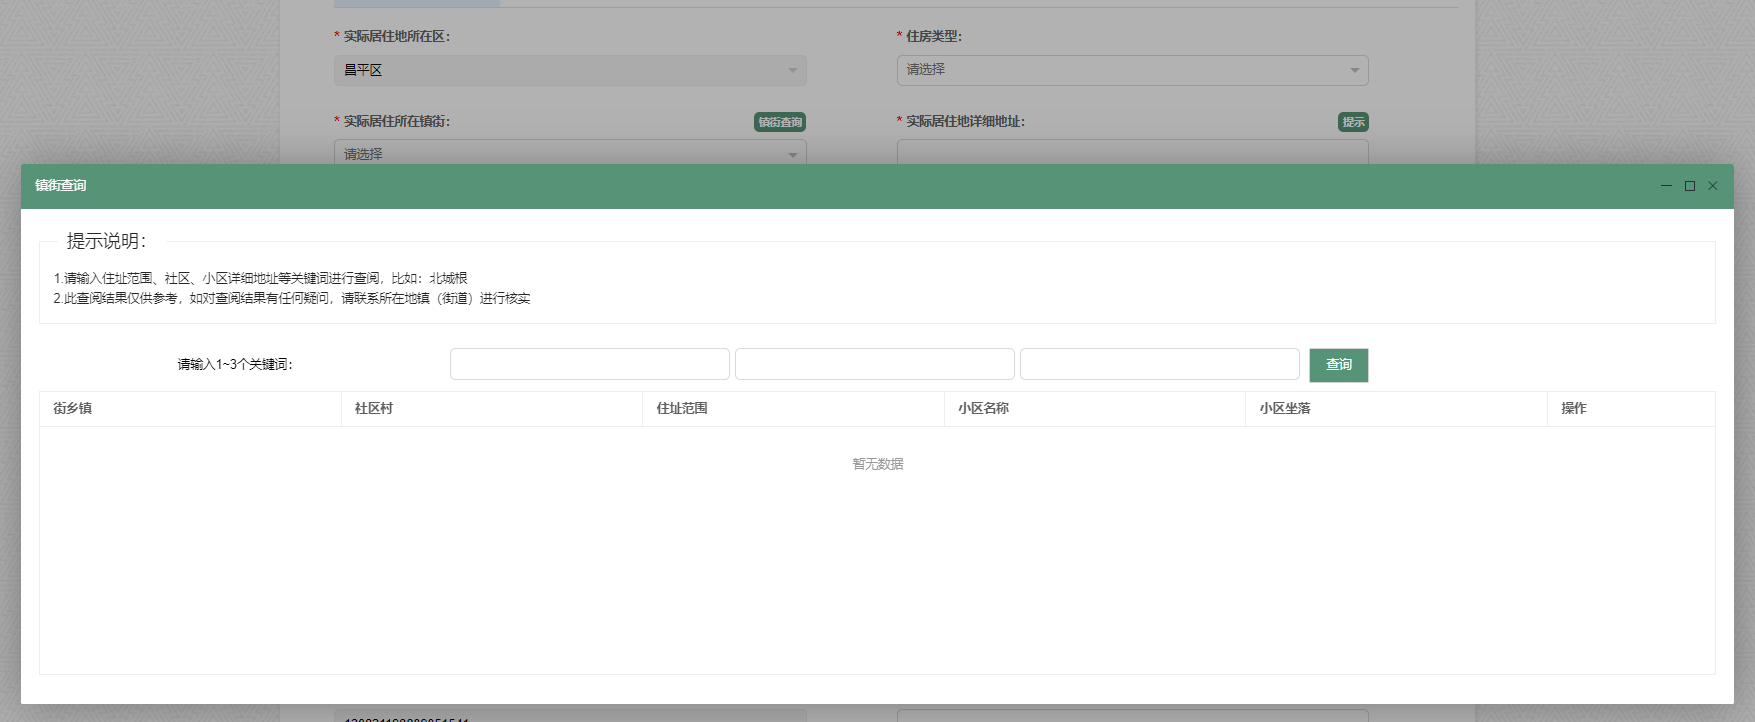Select the 住址范围 column header

click(682, 408)
